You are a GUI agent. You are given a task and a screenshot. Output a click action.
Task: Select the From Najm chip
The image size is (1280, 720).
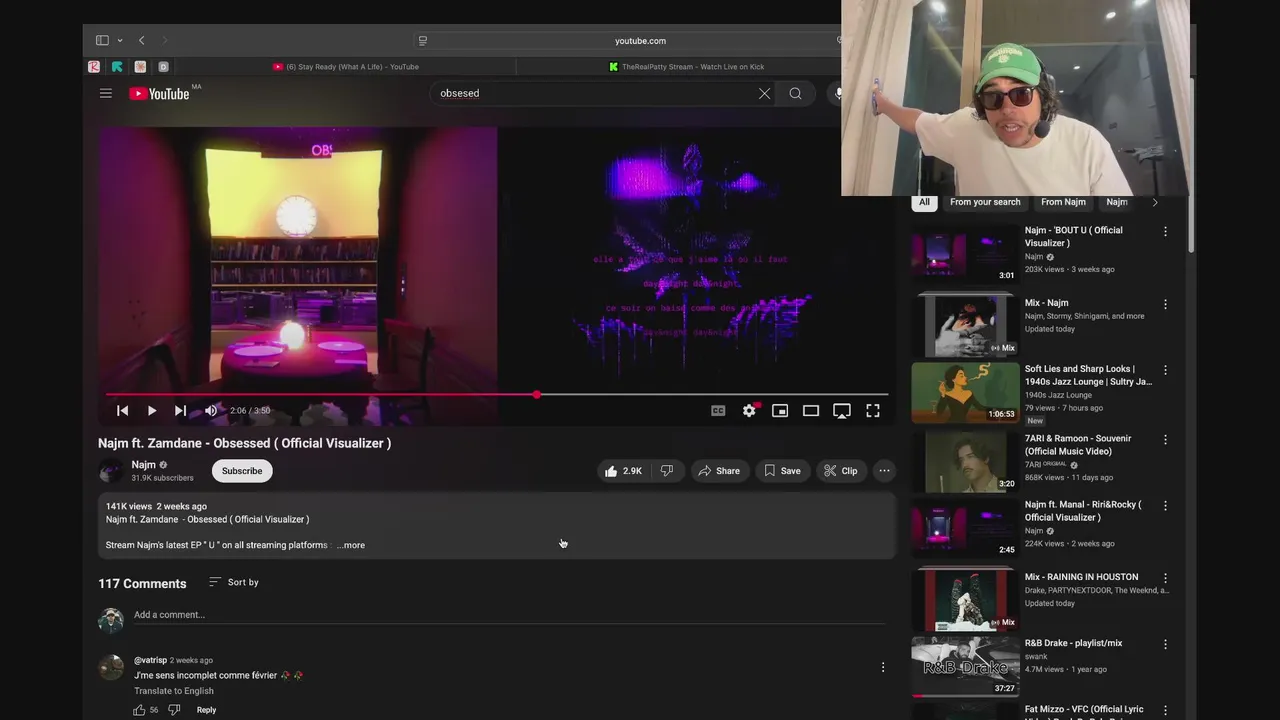coord(1063,202)
